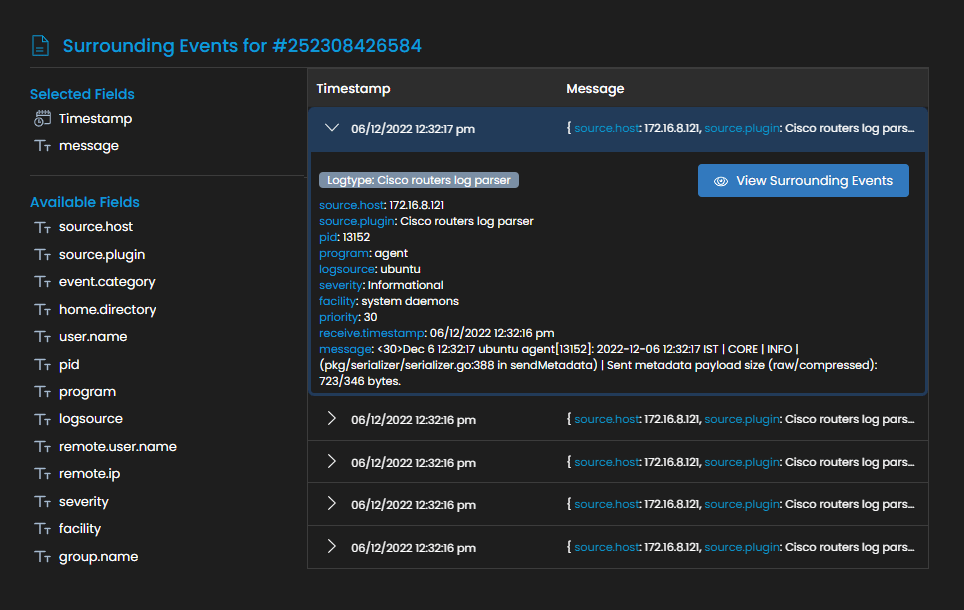Click the receive.timestamp field link
The width and height of the screenshot is (964, 610).
click(372, 333)
